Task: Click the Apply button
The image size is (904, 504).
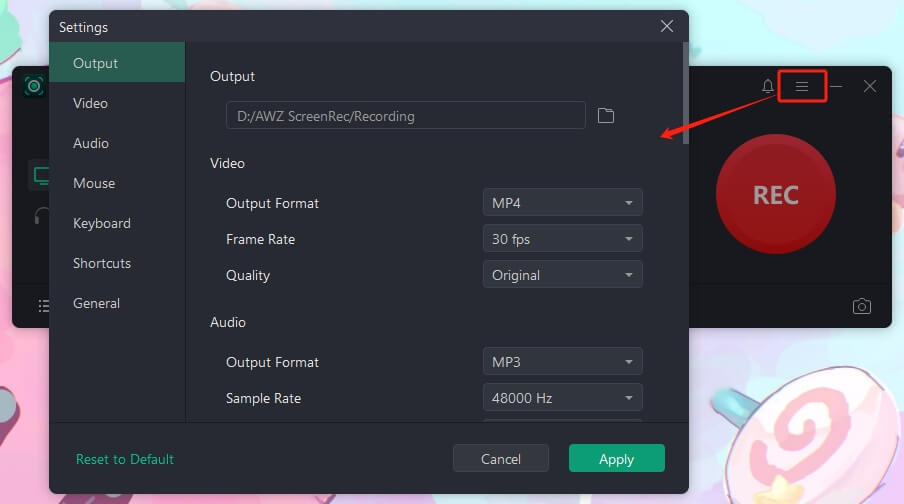Action: tap(616, 459)
